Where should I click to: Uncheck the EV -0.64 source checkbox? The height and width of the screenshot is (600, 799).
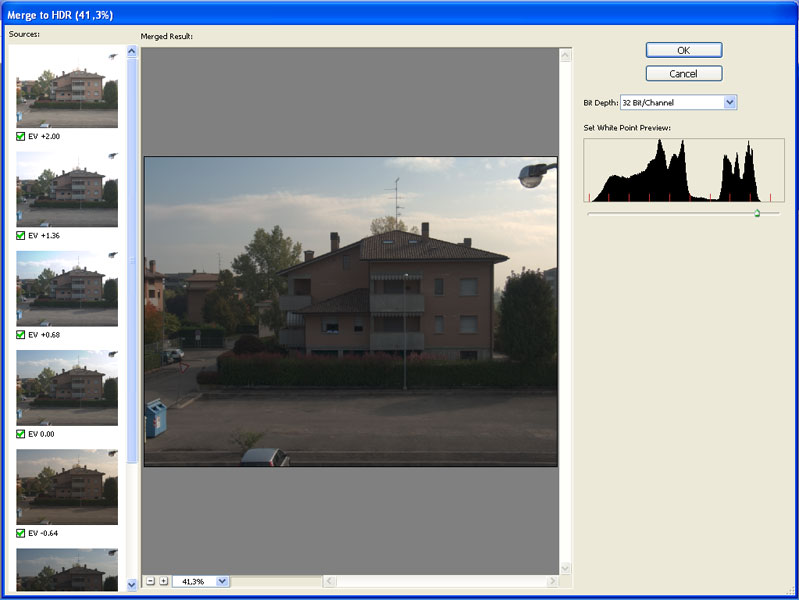click(20, 533)
